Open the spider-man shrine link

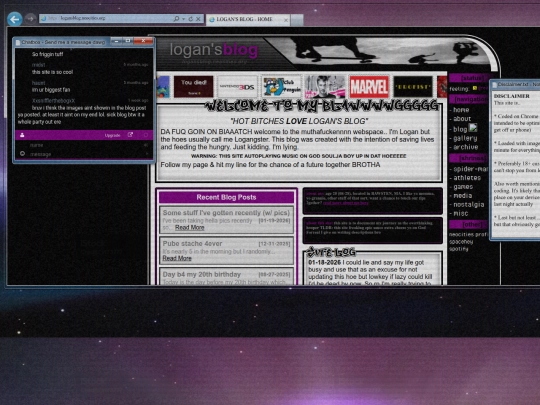pyautogui.click(x=470, y=169)
